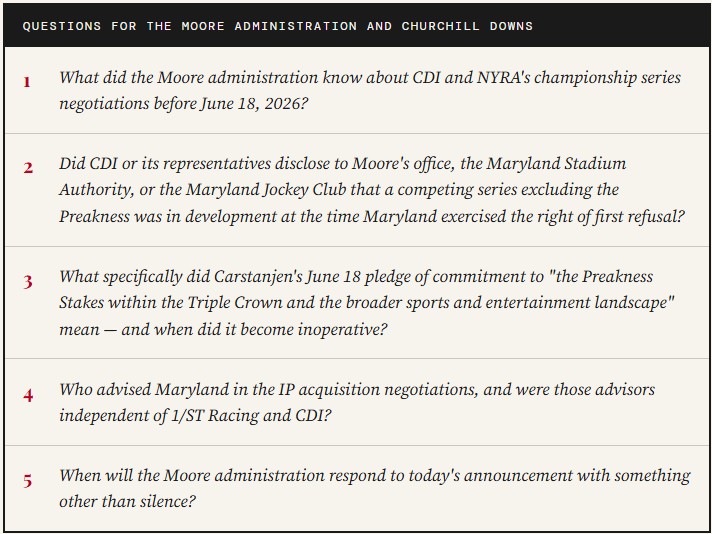Click 'and when did it become inoperative?' text
712x534 pixels.
[x=253, y=329]
